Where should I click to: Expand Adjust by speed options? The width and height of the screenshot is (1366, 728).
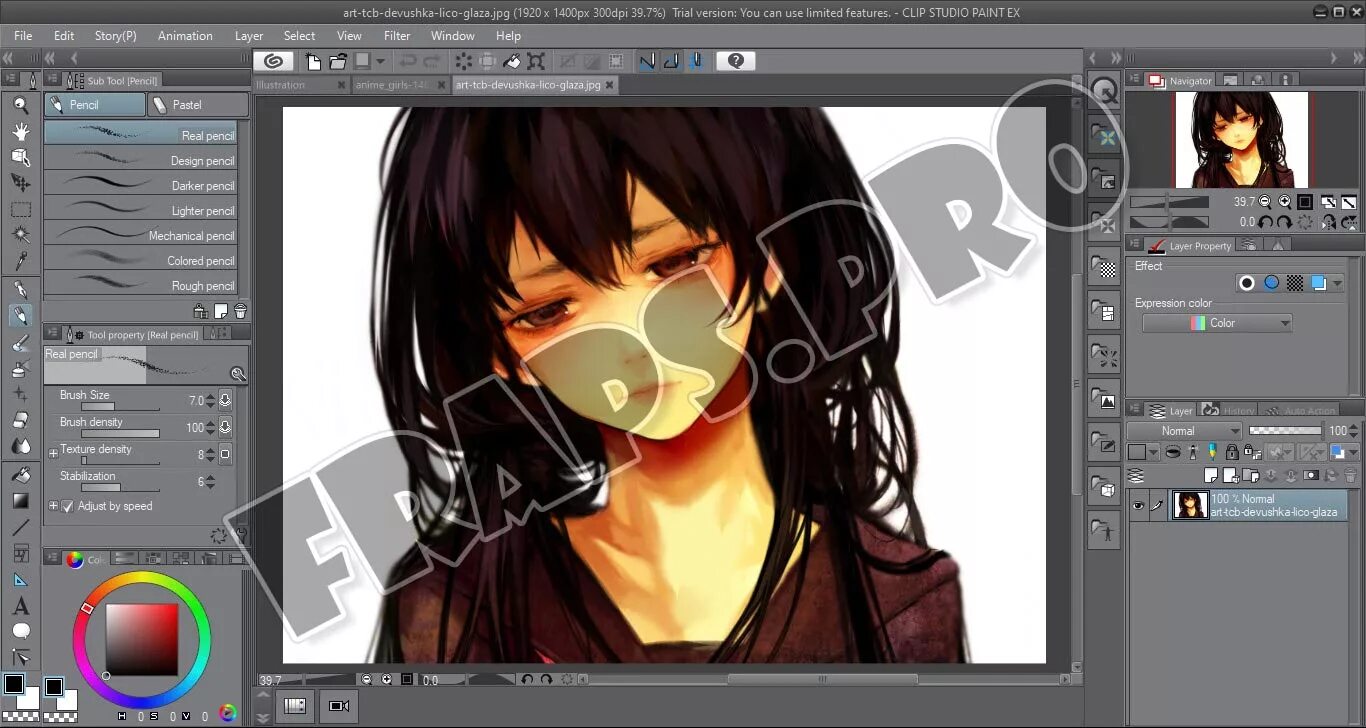click(x=53, y=507)
